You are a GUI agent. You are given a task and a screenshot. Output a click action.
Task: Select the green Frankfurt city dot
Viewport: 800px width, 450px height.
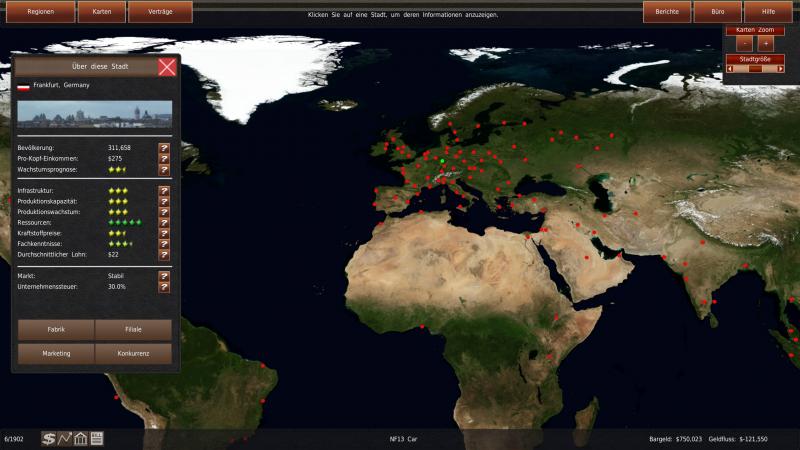[x=441, y=160]
